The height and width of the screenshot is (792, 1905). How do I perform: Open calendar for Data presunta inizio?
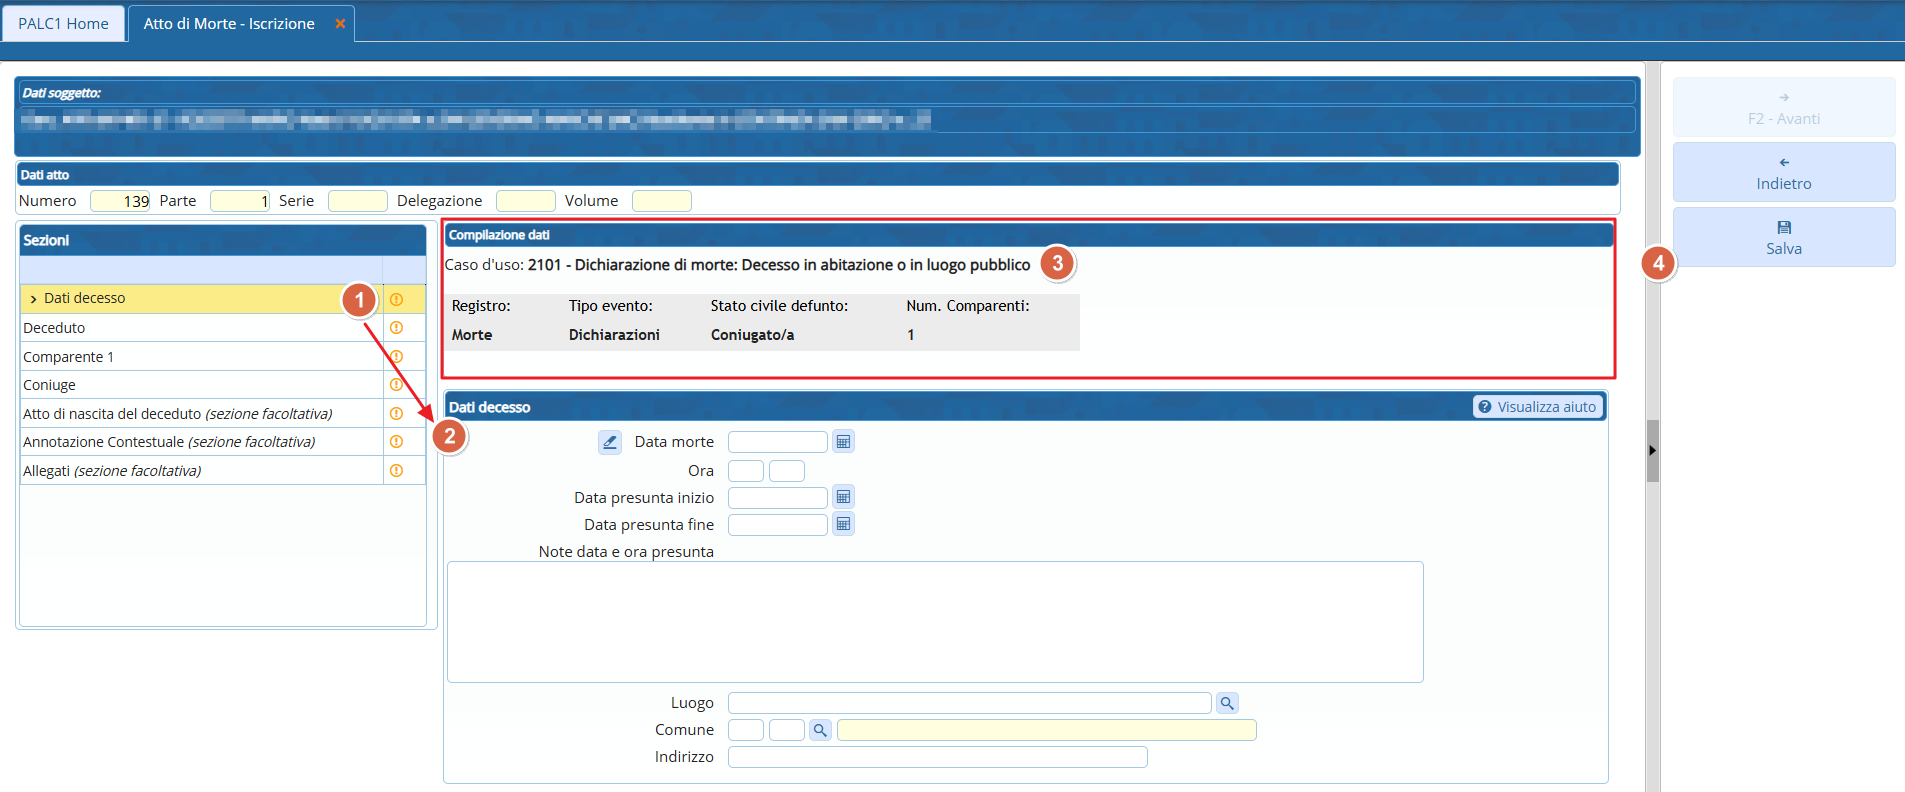pyautogui.click(x=843, y=497)
